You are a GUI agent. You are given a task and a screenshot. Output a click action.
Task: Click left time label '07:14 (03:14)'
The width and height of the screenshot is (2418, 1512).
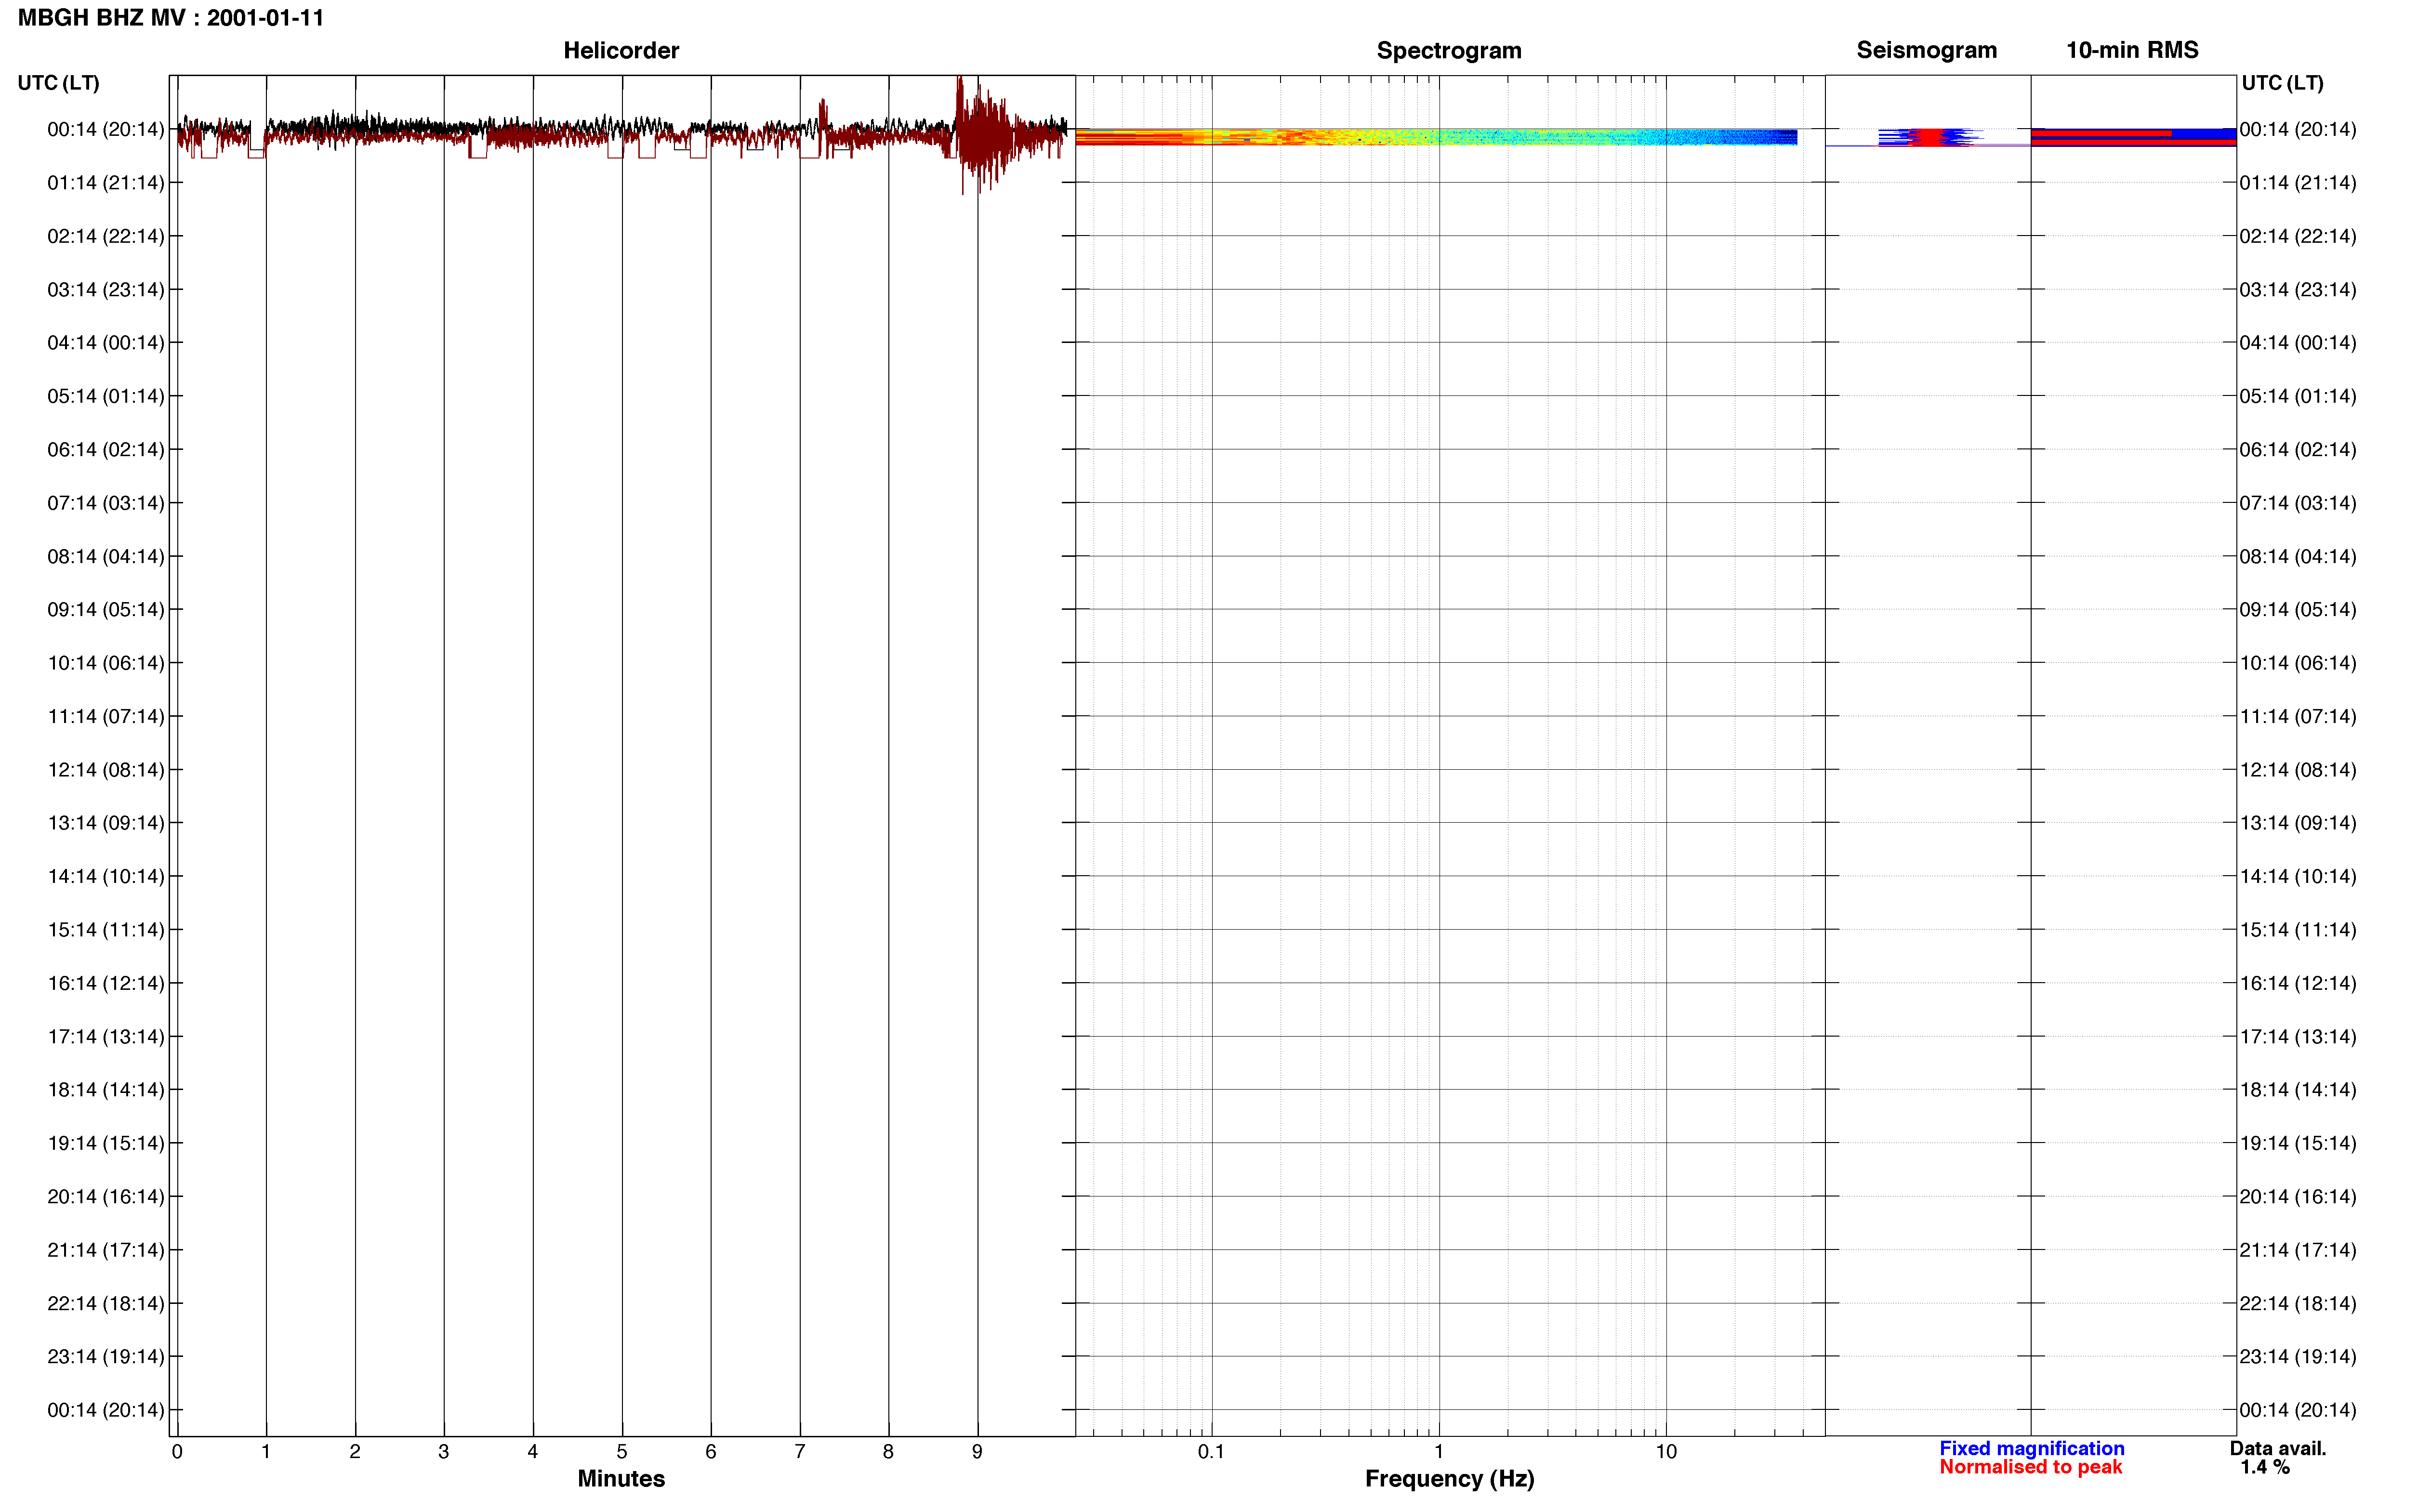click(x=105, y=503)
